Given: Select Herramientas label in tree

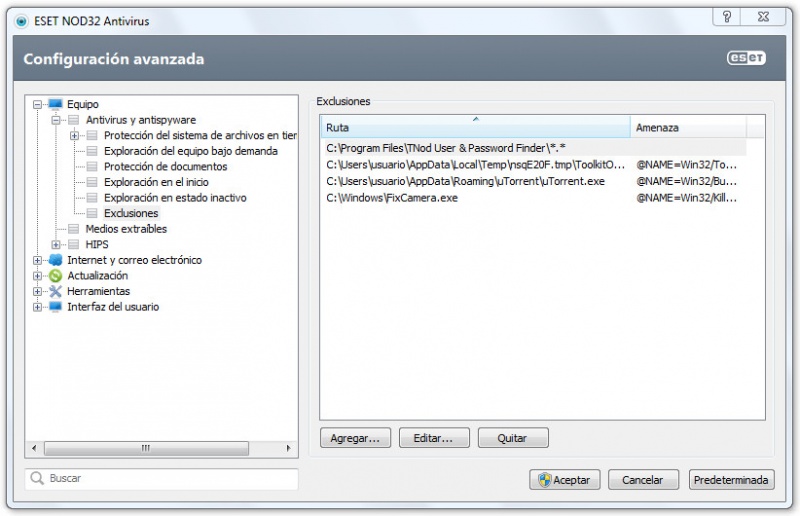Looking at the screenshot, I should [x=98, y=291].
